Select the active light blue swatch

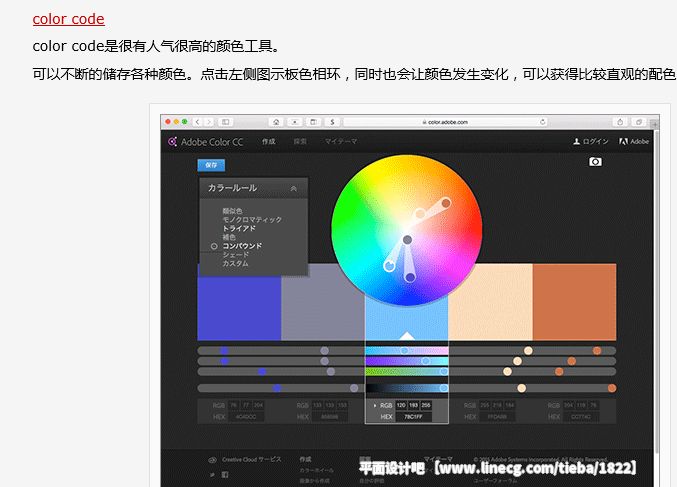pyautogui.click(x=407, y=319)
